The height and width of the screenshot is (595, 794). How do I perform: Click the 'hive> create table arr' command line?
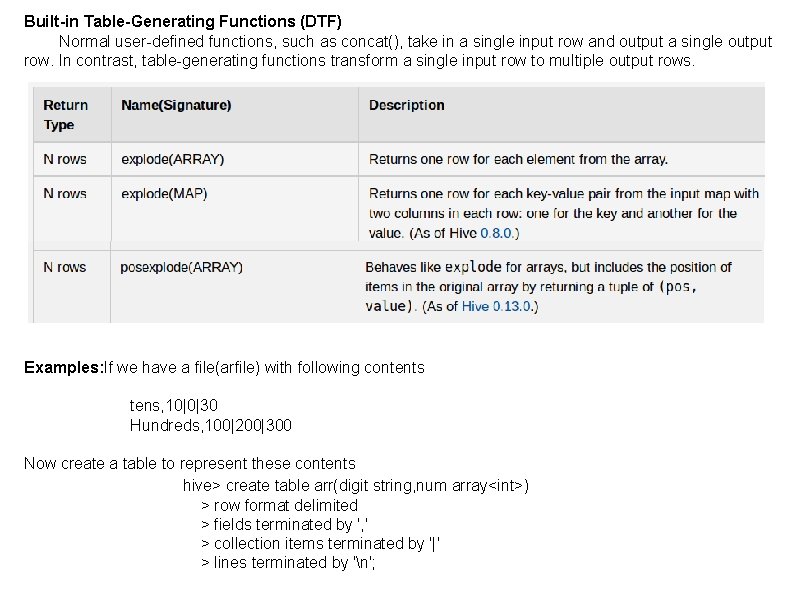(x=356, y=485)
